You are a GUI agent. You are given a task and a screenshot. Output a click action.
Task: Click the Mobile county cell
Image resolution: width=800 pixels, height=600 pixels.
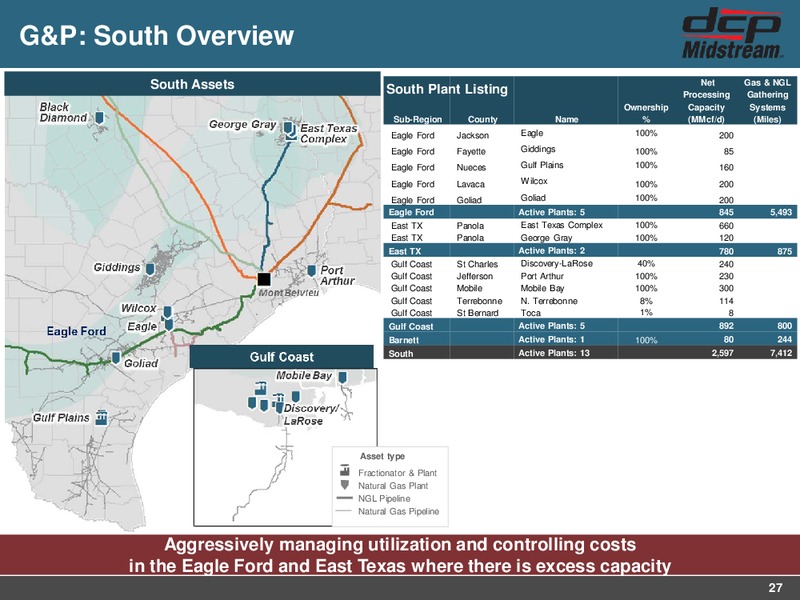469,288
